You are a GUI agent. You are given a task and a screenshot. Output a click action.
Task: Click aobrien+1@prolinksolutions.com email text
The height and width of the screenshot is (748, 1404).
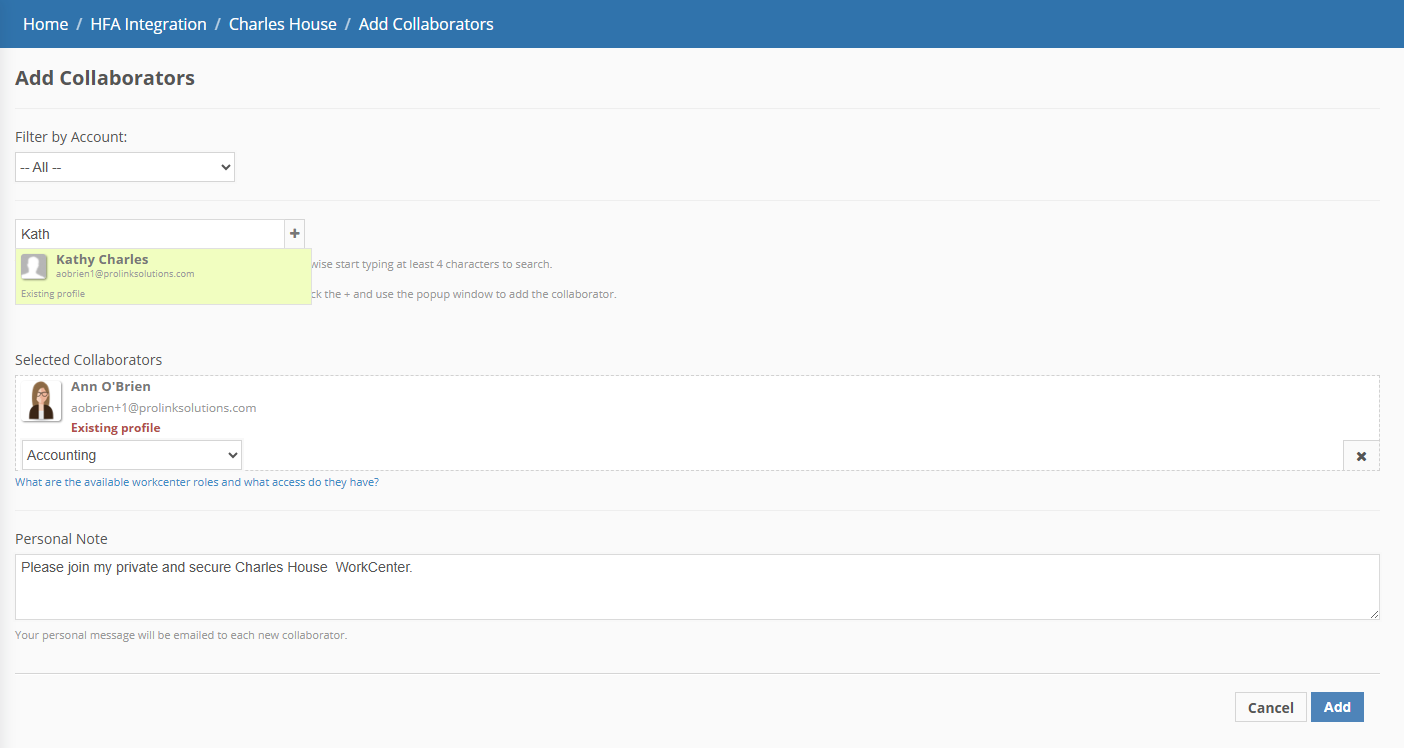pos(163,408)
